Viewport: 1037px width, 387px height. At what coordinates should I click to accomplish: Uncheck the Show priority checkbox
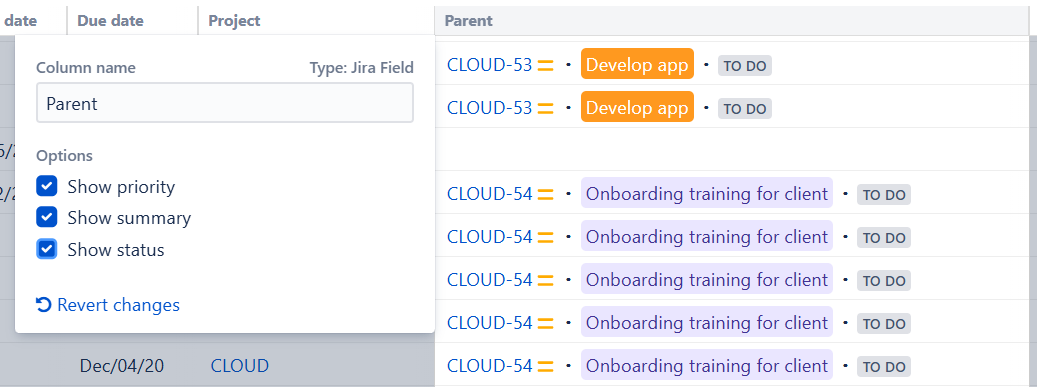(46, 187)
